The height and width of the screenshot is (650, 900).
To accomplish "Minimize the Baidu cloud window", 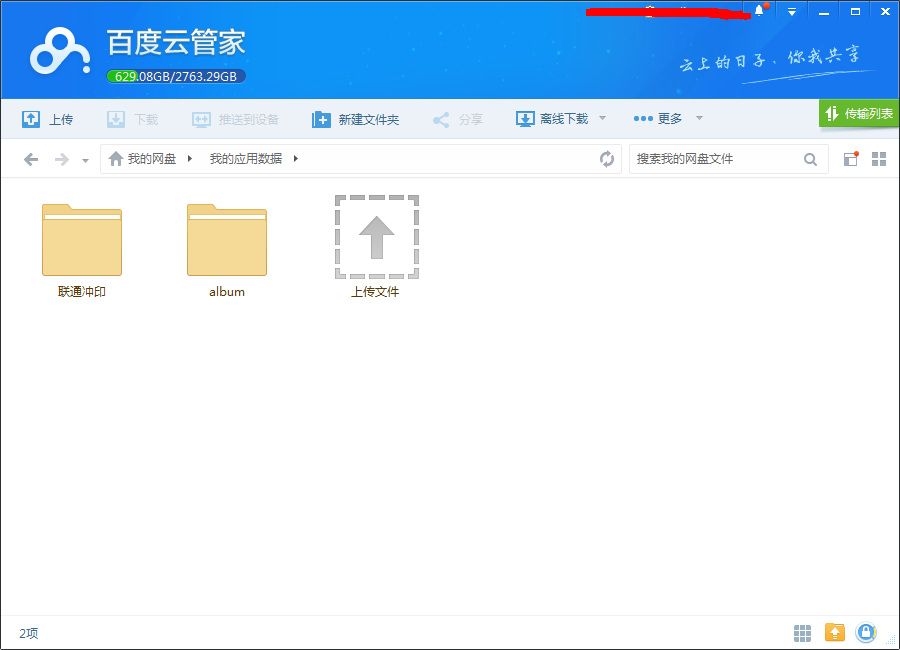I will (x=824, y=11).
